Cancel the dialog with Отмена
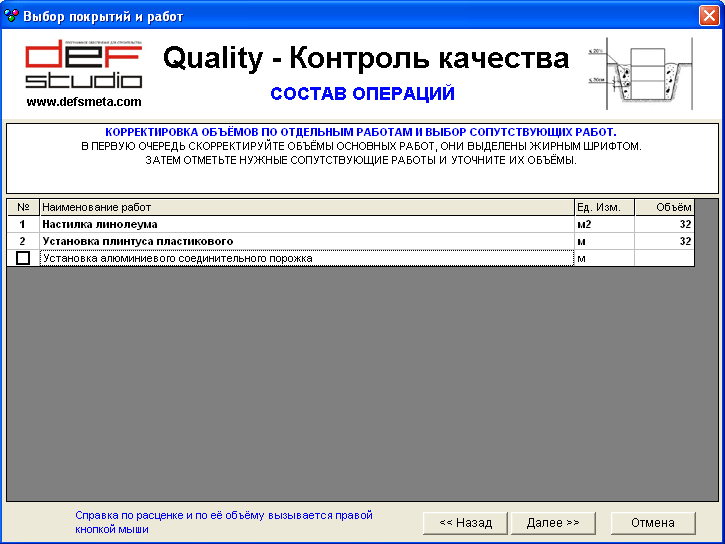 (x=652, y=523)
